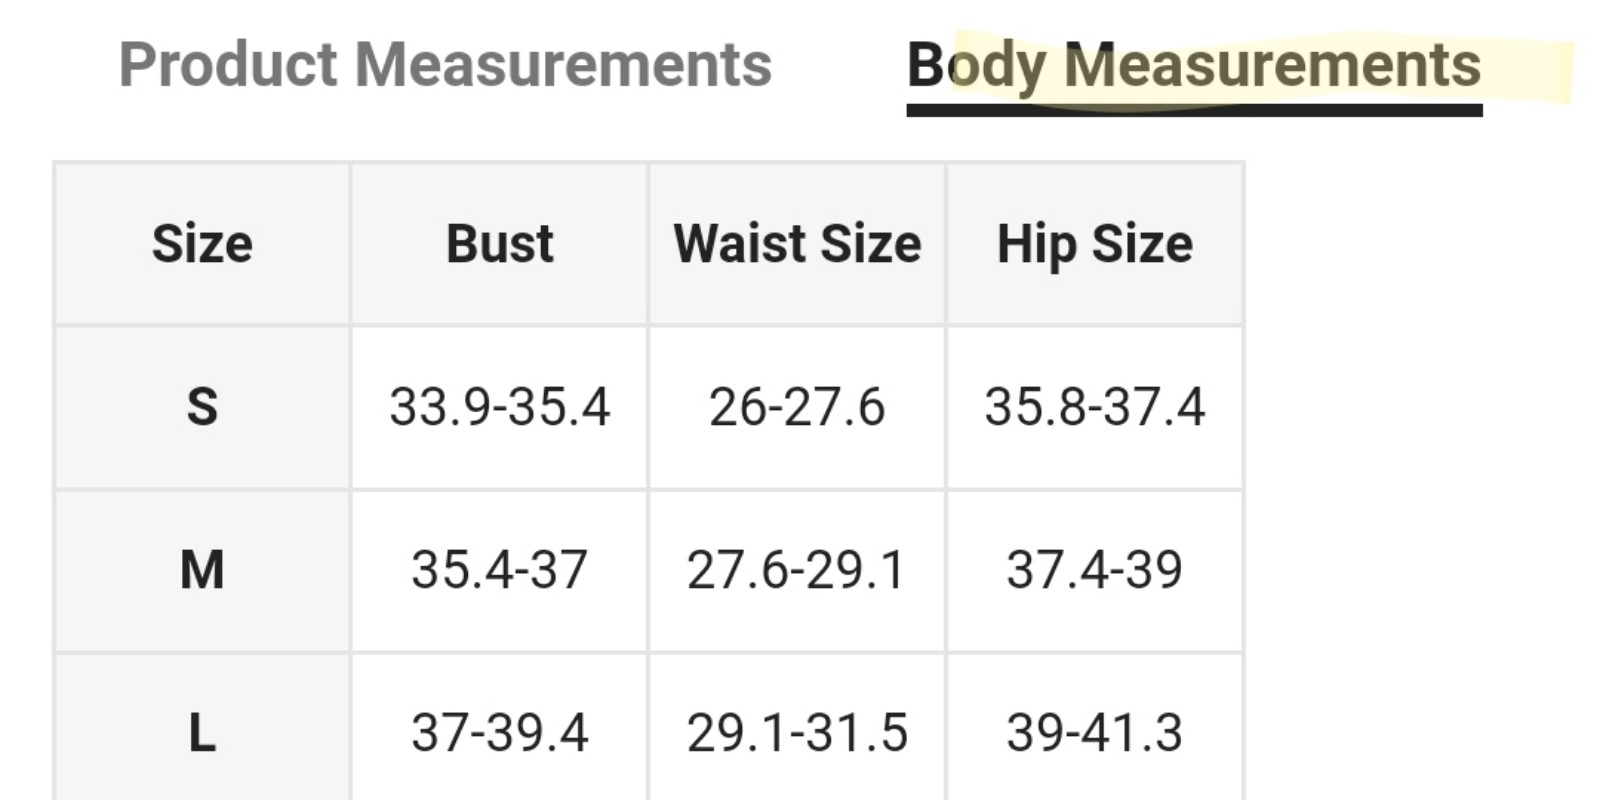This screenshot has width=1600, height=800.
Task: Select the M size row label
Action: tap(202, 570)
